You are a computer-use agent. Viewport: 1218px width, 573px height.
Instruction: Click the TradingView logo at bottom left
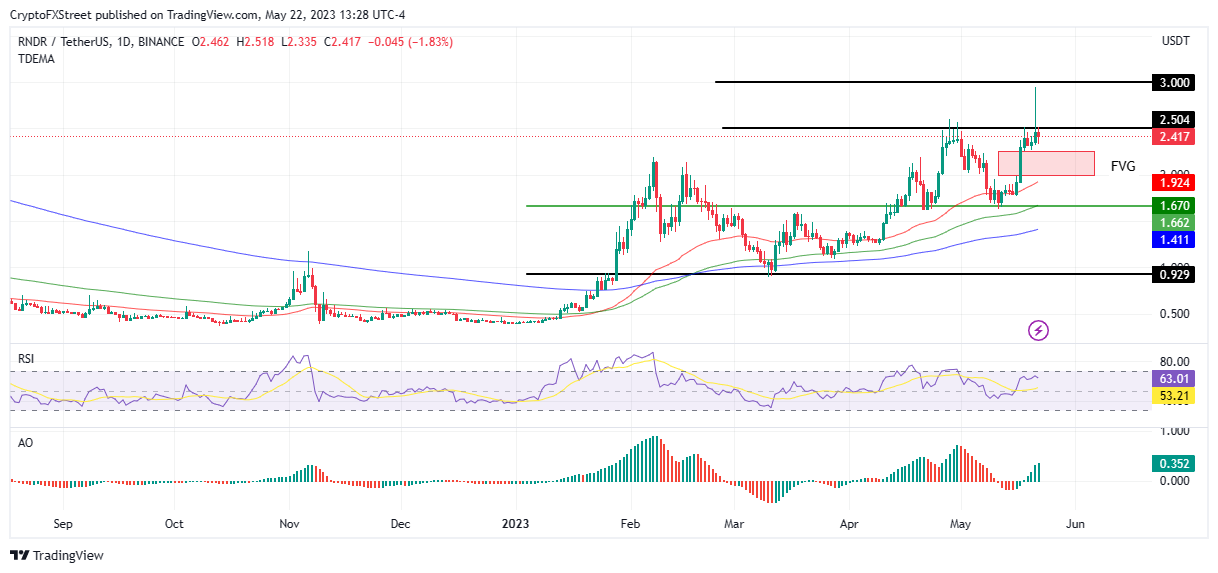point(57,555)
